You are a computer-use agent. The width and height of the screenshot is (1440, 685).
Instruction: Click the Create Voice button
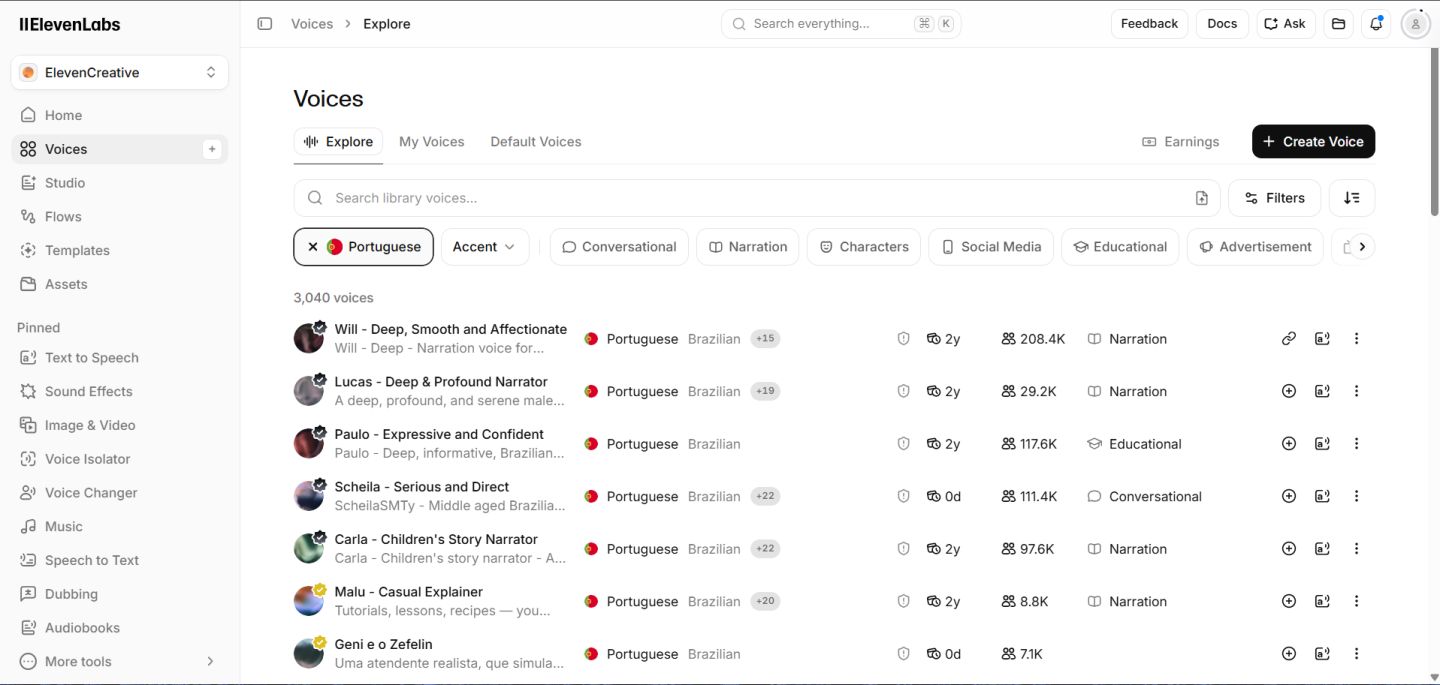1313,142
